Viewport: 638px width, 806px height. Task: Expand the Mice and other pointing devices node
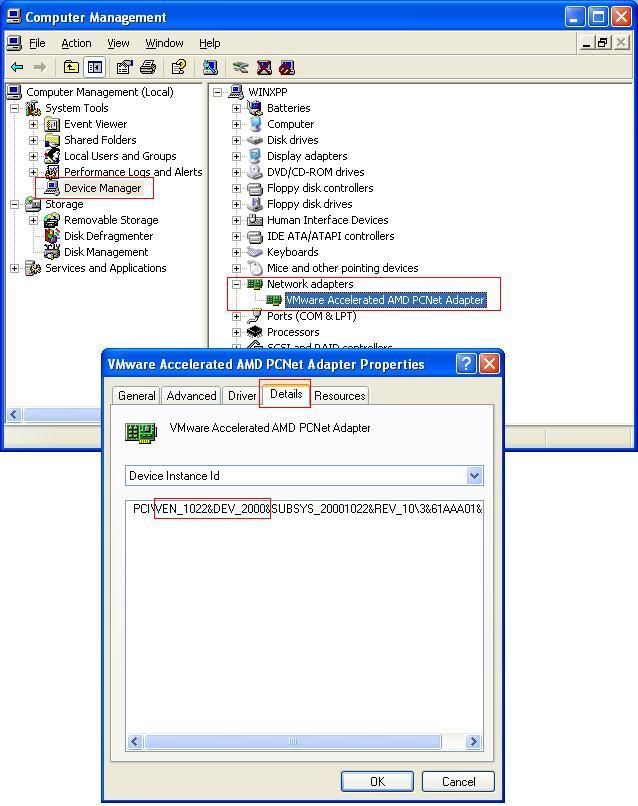coord(236,268)
